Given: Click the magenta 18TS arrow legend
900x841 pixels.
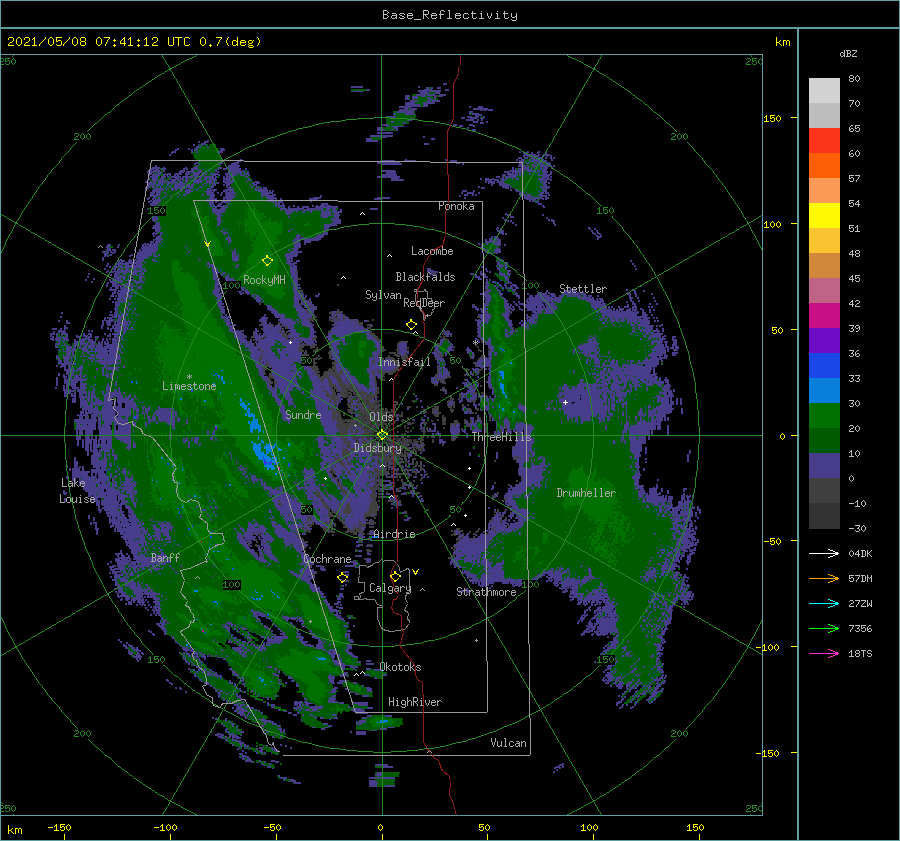Looking at the screenshot, I should pyautogui.click(x=824, y=653).
